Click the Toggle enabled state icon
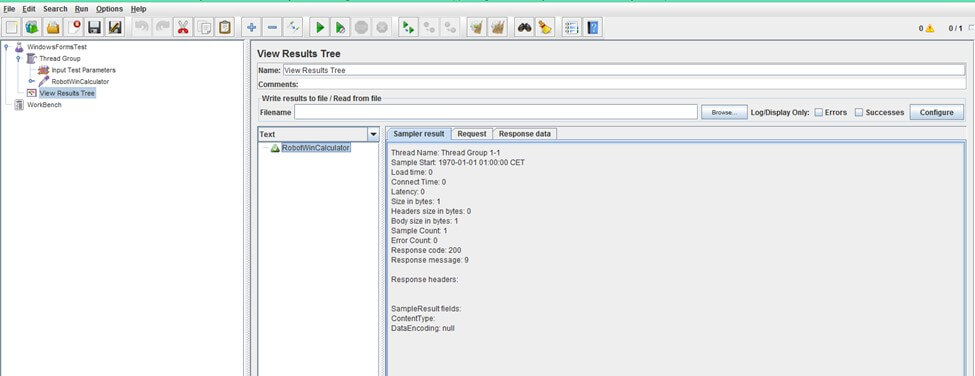975x376 pixels. click(293, 27)
